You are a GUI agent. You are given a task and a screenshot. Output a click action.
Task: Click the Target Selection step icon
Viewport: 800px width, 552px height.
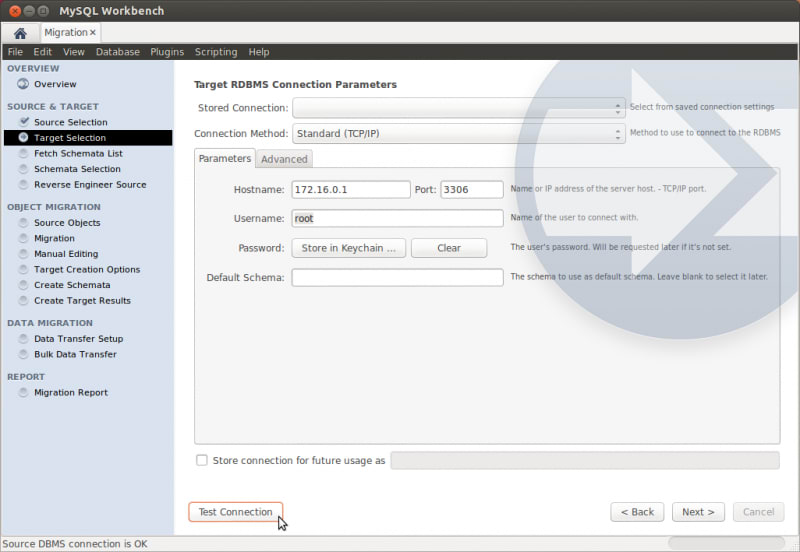(23, 137)
